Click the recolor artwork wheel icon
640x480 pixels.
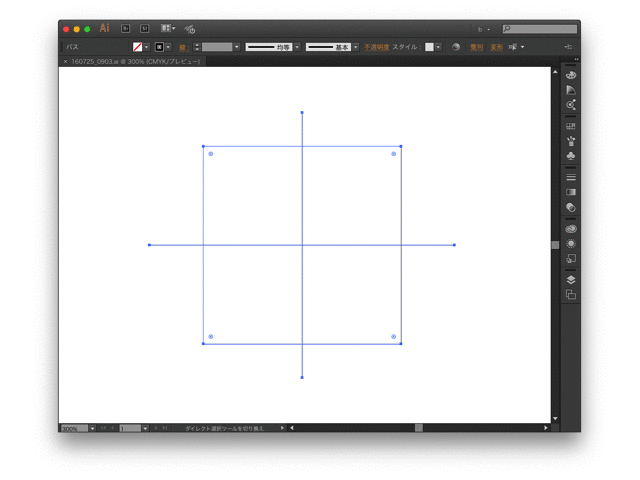pos(456,47)
